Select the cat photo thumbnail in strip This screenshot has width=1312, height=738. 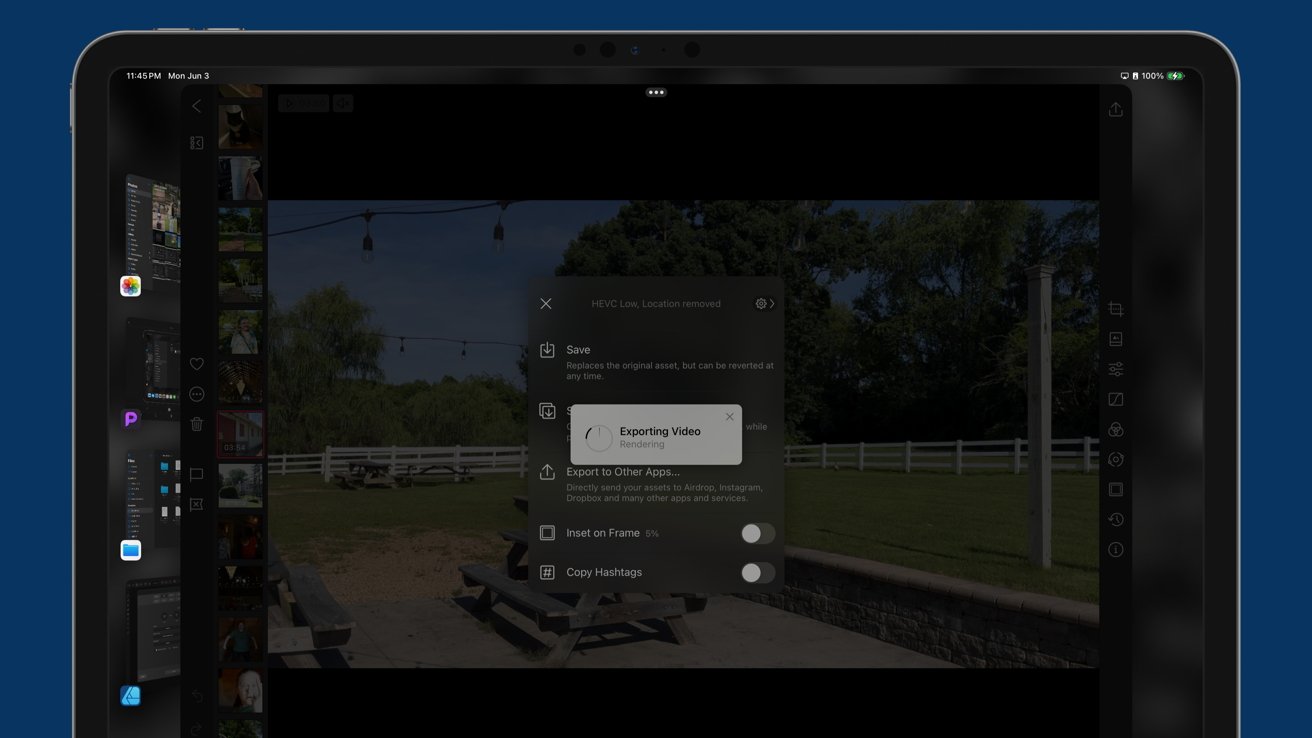(241, 127)
